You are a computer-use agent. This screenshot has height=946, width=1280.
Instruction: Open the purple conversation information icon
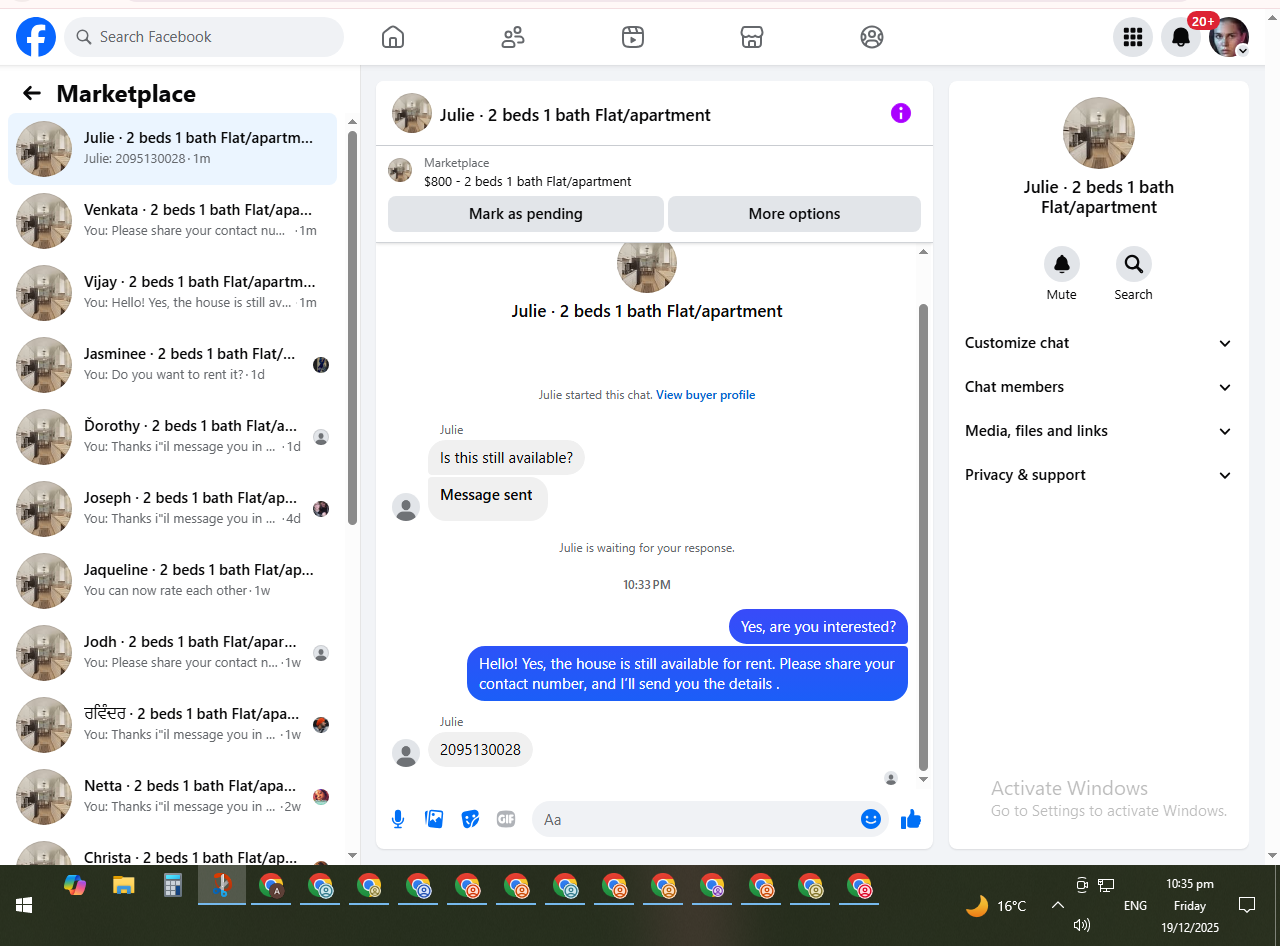[x=901, y=113]
